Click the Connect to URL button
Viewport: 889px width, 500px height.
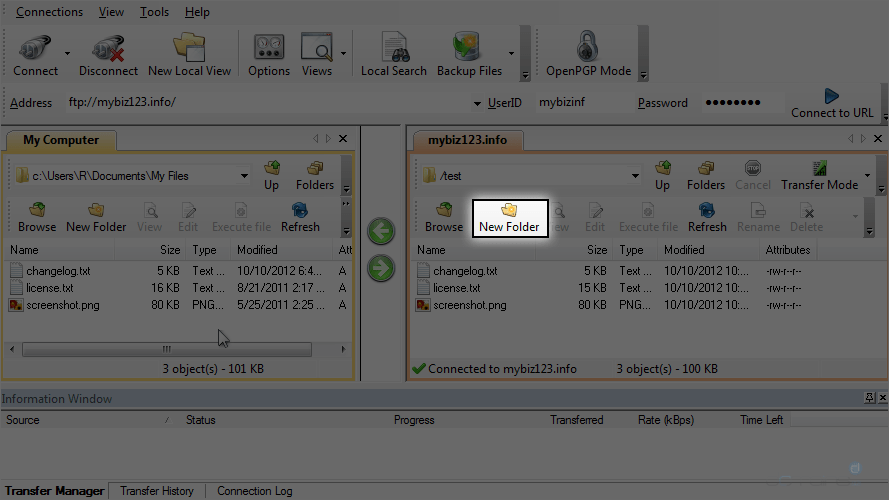pos(831,103)
